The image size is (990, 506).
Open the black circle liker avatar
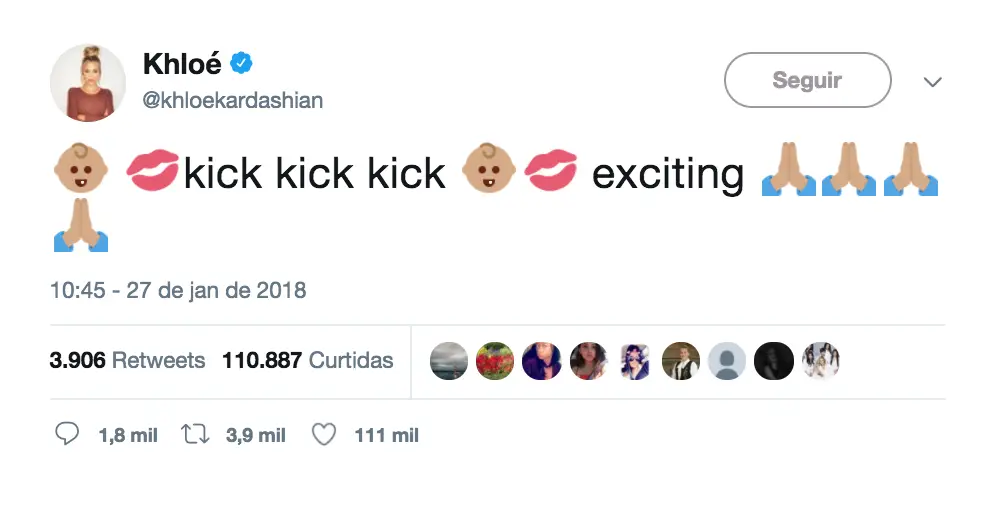(774, 361)
